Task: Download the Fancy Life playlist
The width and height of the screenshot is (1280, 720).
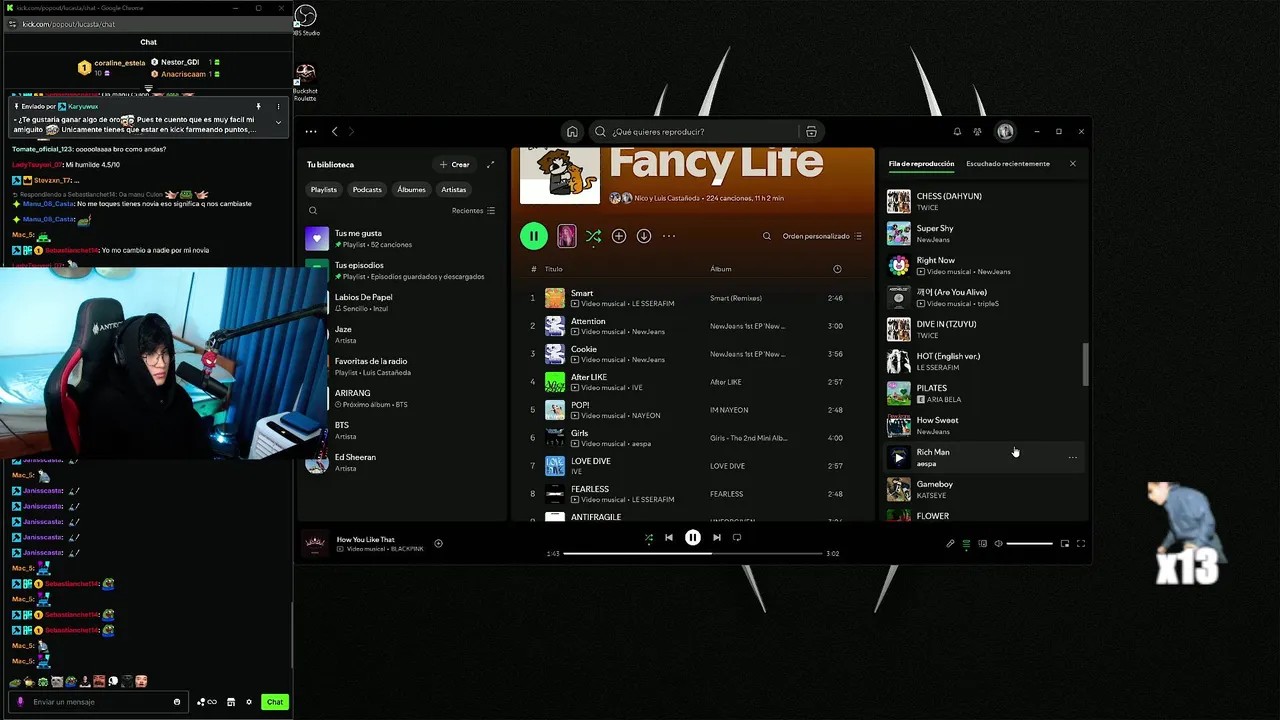Action: coord(644,236)
